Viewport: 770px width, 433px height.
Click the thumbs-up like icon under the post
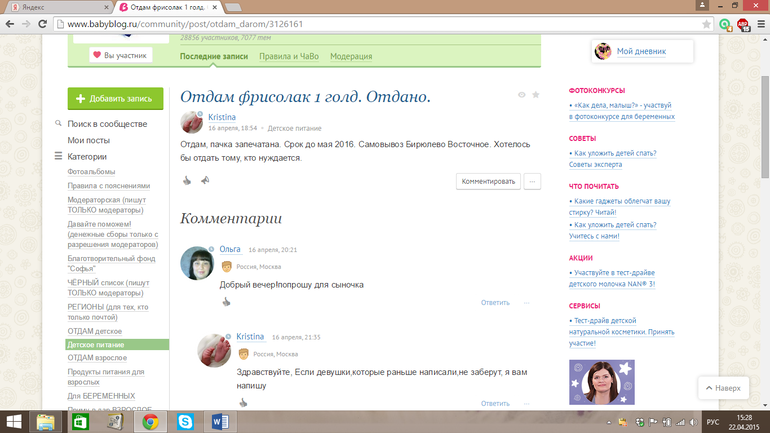[187, 181]
